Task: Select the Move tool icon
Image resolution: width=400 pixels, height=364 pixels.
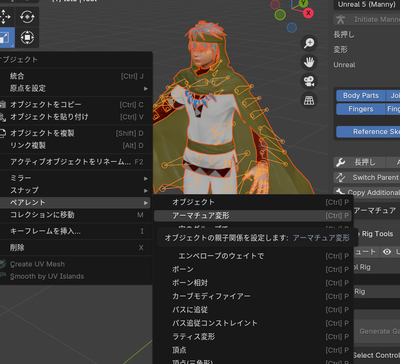Action: click(5, 16)
